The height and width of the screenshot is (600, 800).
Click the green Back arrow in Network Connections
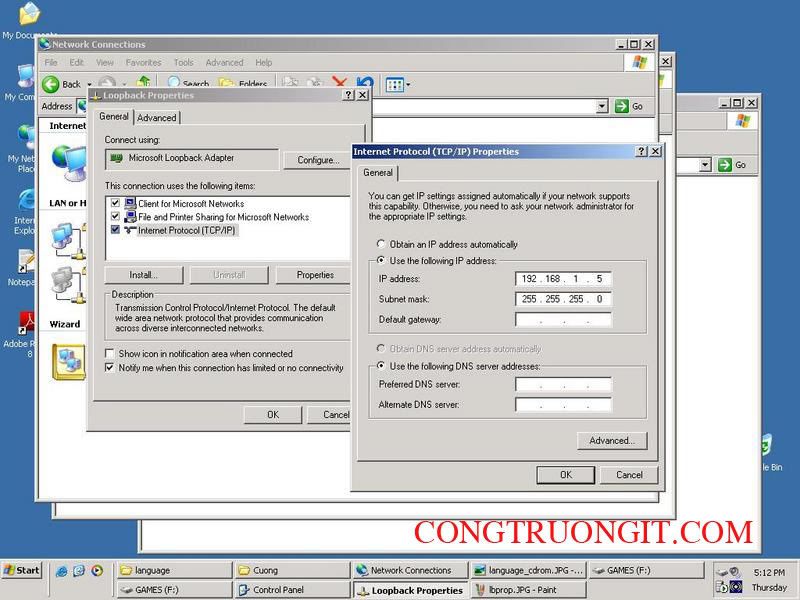coord(51,84)
